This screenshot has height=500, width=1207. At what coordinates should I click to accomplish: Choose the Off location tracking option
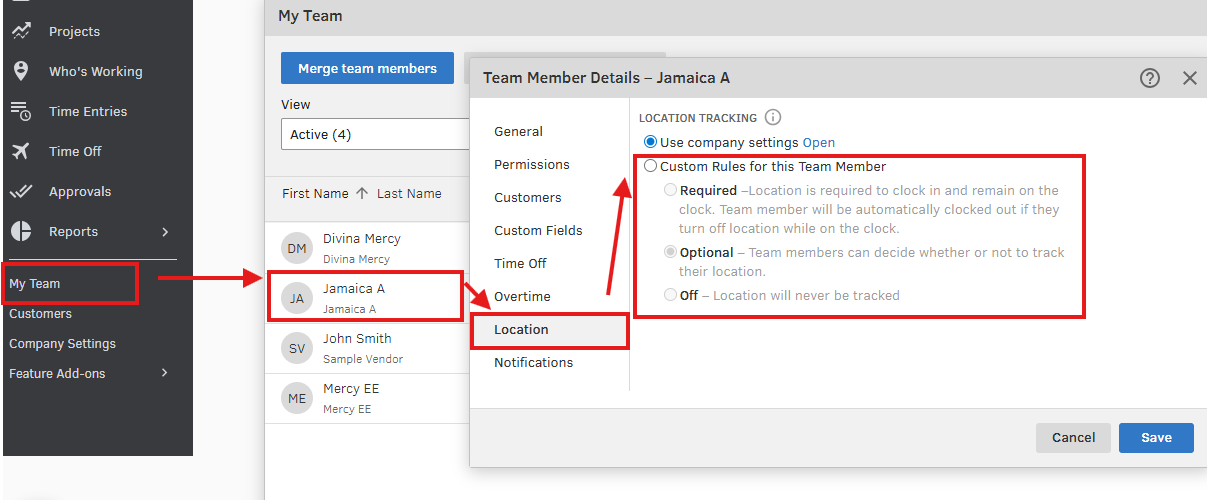pyautogui.click(x=671, y=295)
